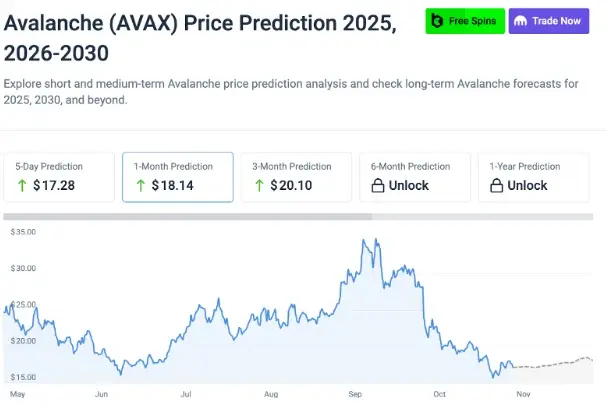
Task: Click the green up arrow beside $20.10
Action: [260, 185]
